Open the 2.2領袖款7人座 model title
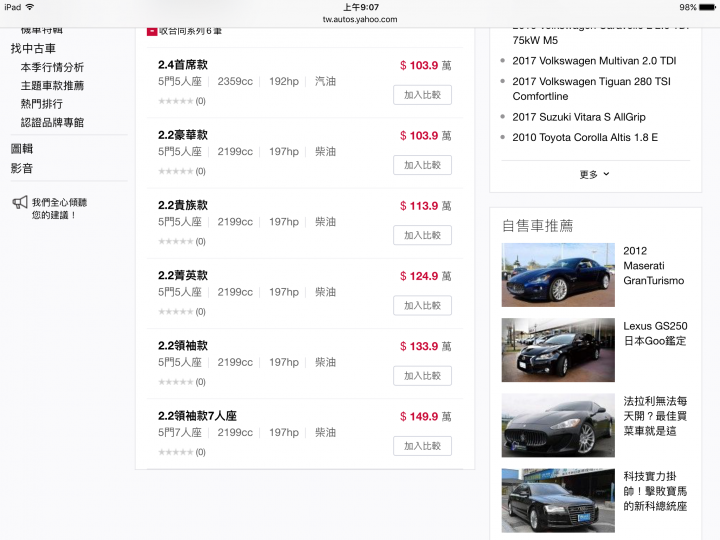720x540 pixels. (197, 416)
